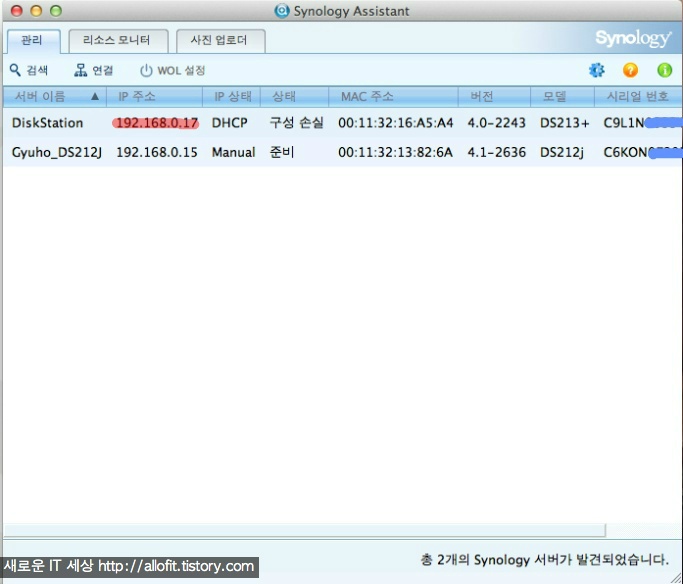The height and width of the screenshot is (584, 683).
Task: Click the 연결 network connect icon
Action: coord(80,70)
